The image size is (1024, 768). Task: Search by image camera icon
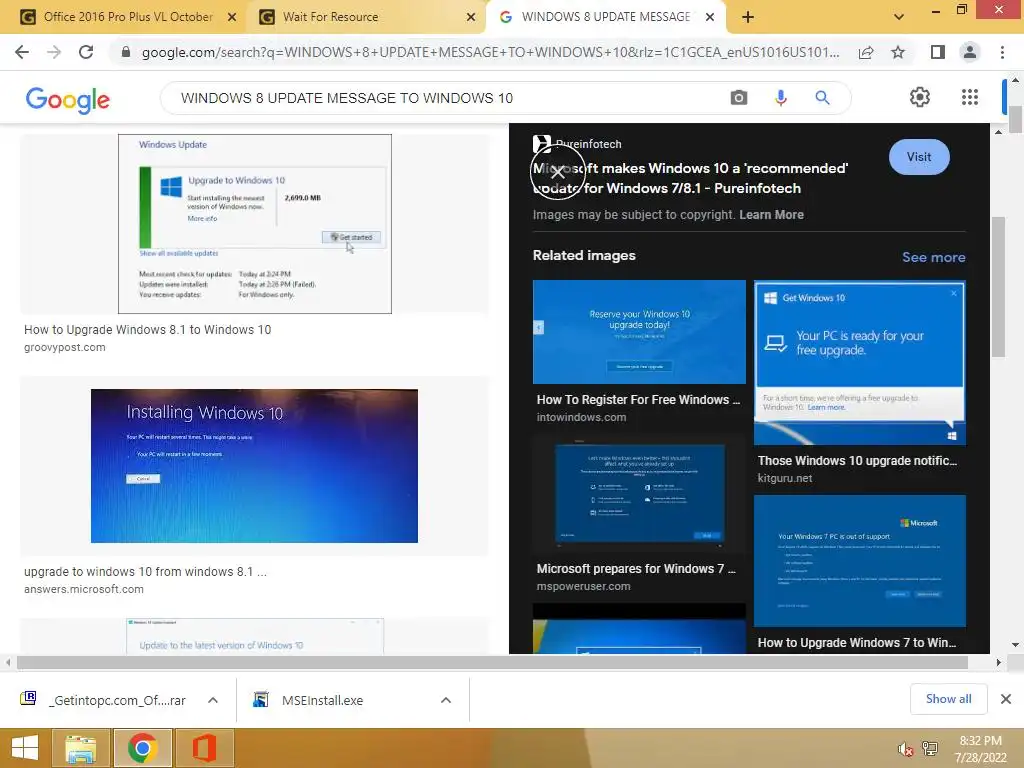[739, 98]
